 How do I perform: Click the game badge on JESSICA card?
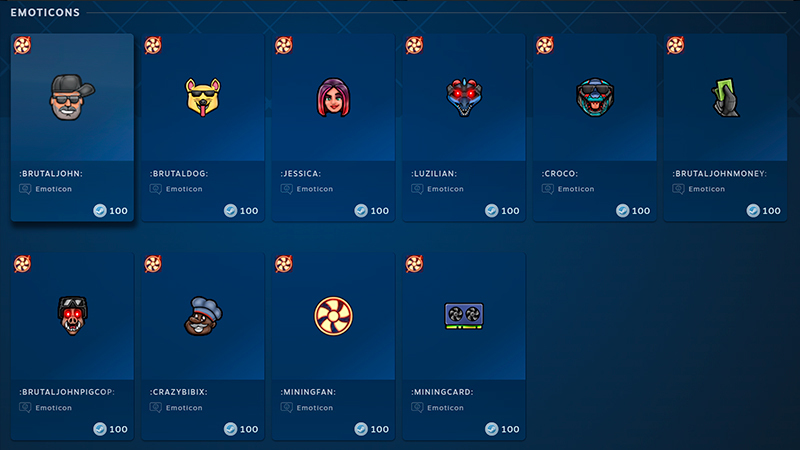click(284, 45)
